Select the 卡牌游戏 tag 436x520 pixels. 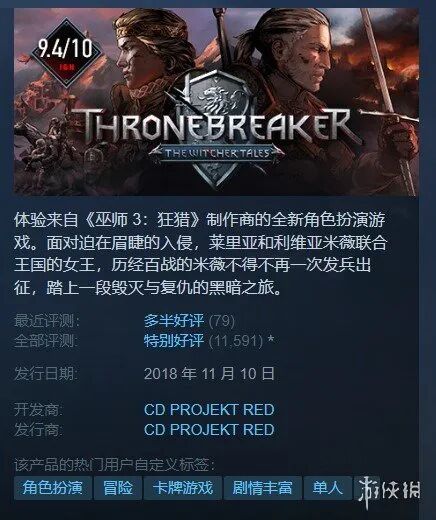pyautogui.click(x=183, y=488)
